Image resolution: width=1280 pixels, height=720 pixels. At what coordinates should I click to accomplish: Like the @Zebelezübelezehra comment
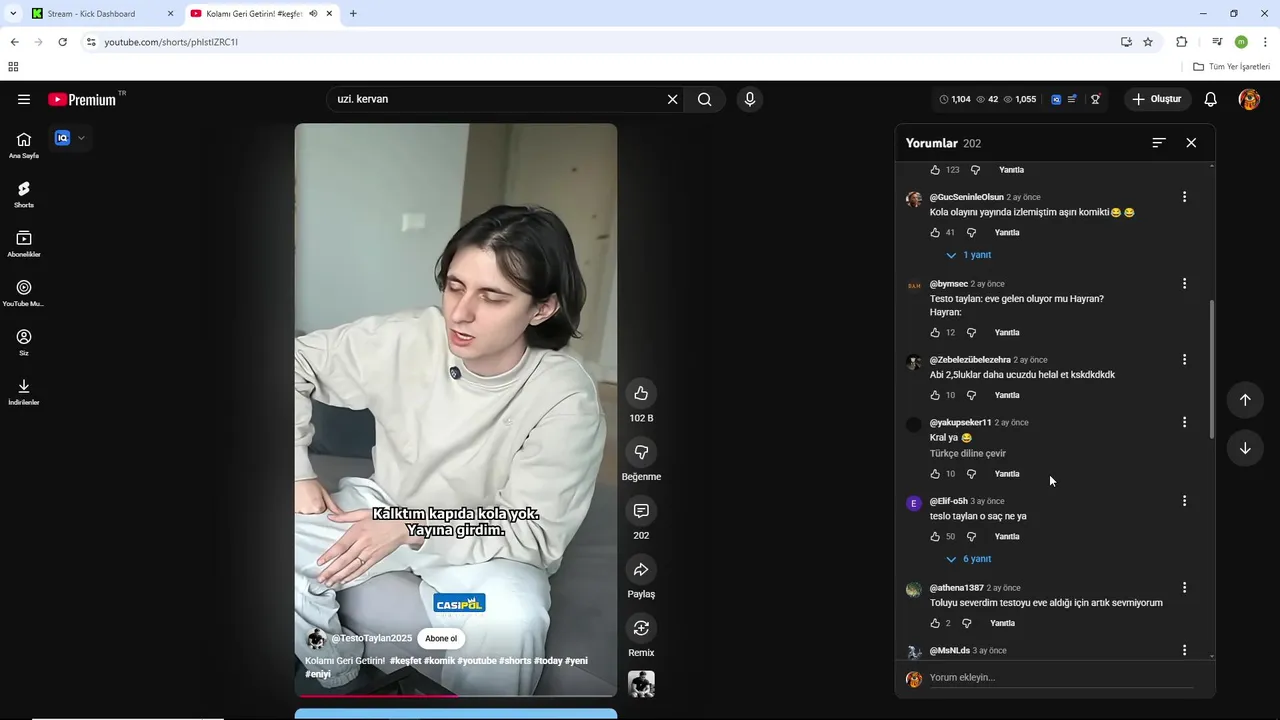pos(935,395)
